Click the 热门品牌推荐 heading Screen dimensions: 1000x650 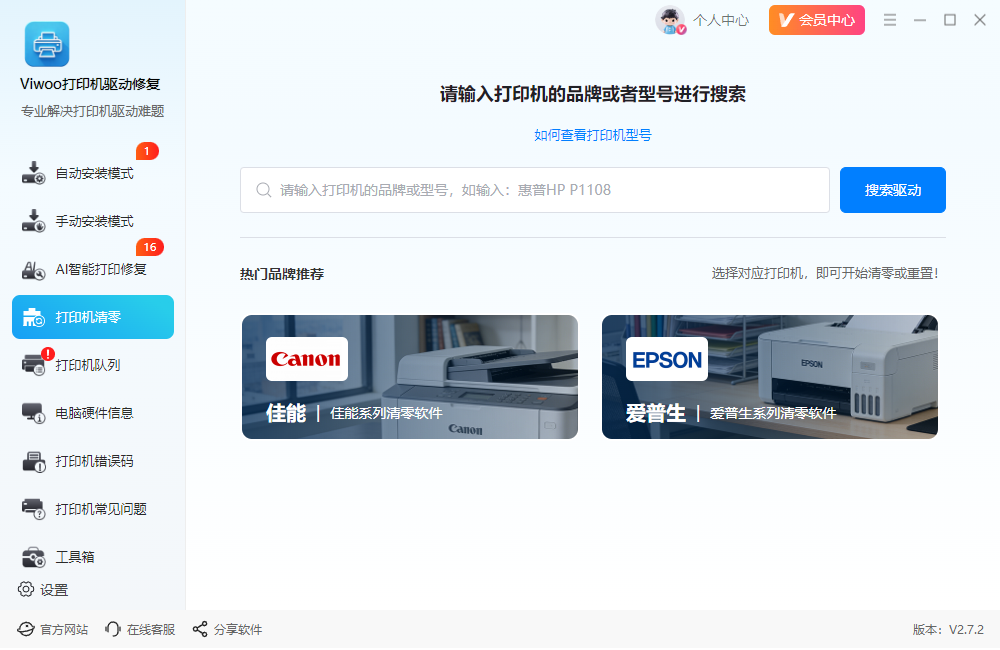pos(282,274)
